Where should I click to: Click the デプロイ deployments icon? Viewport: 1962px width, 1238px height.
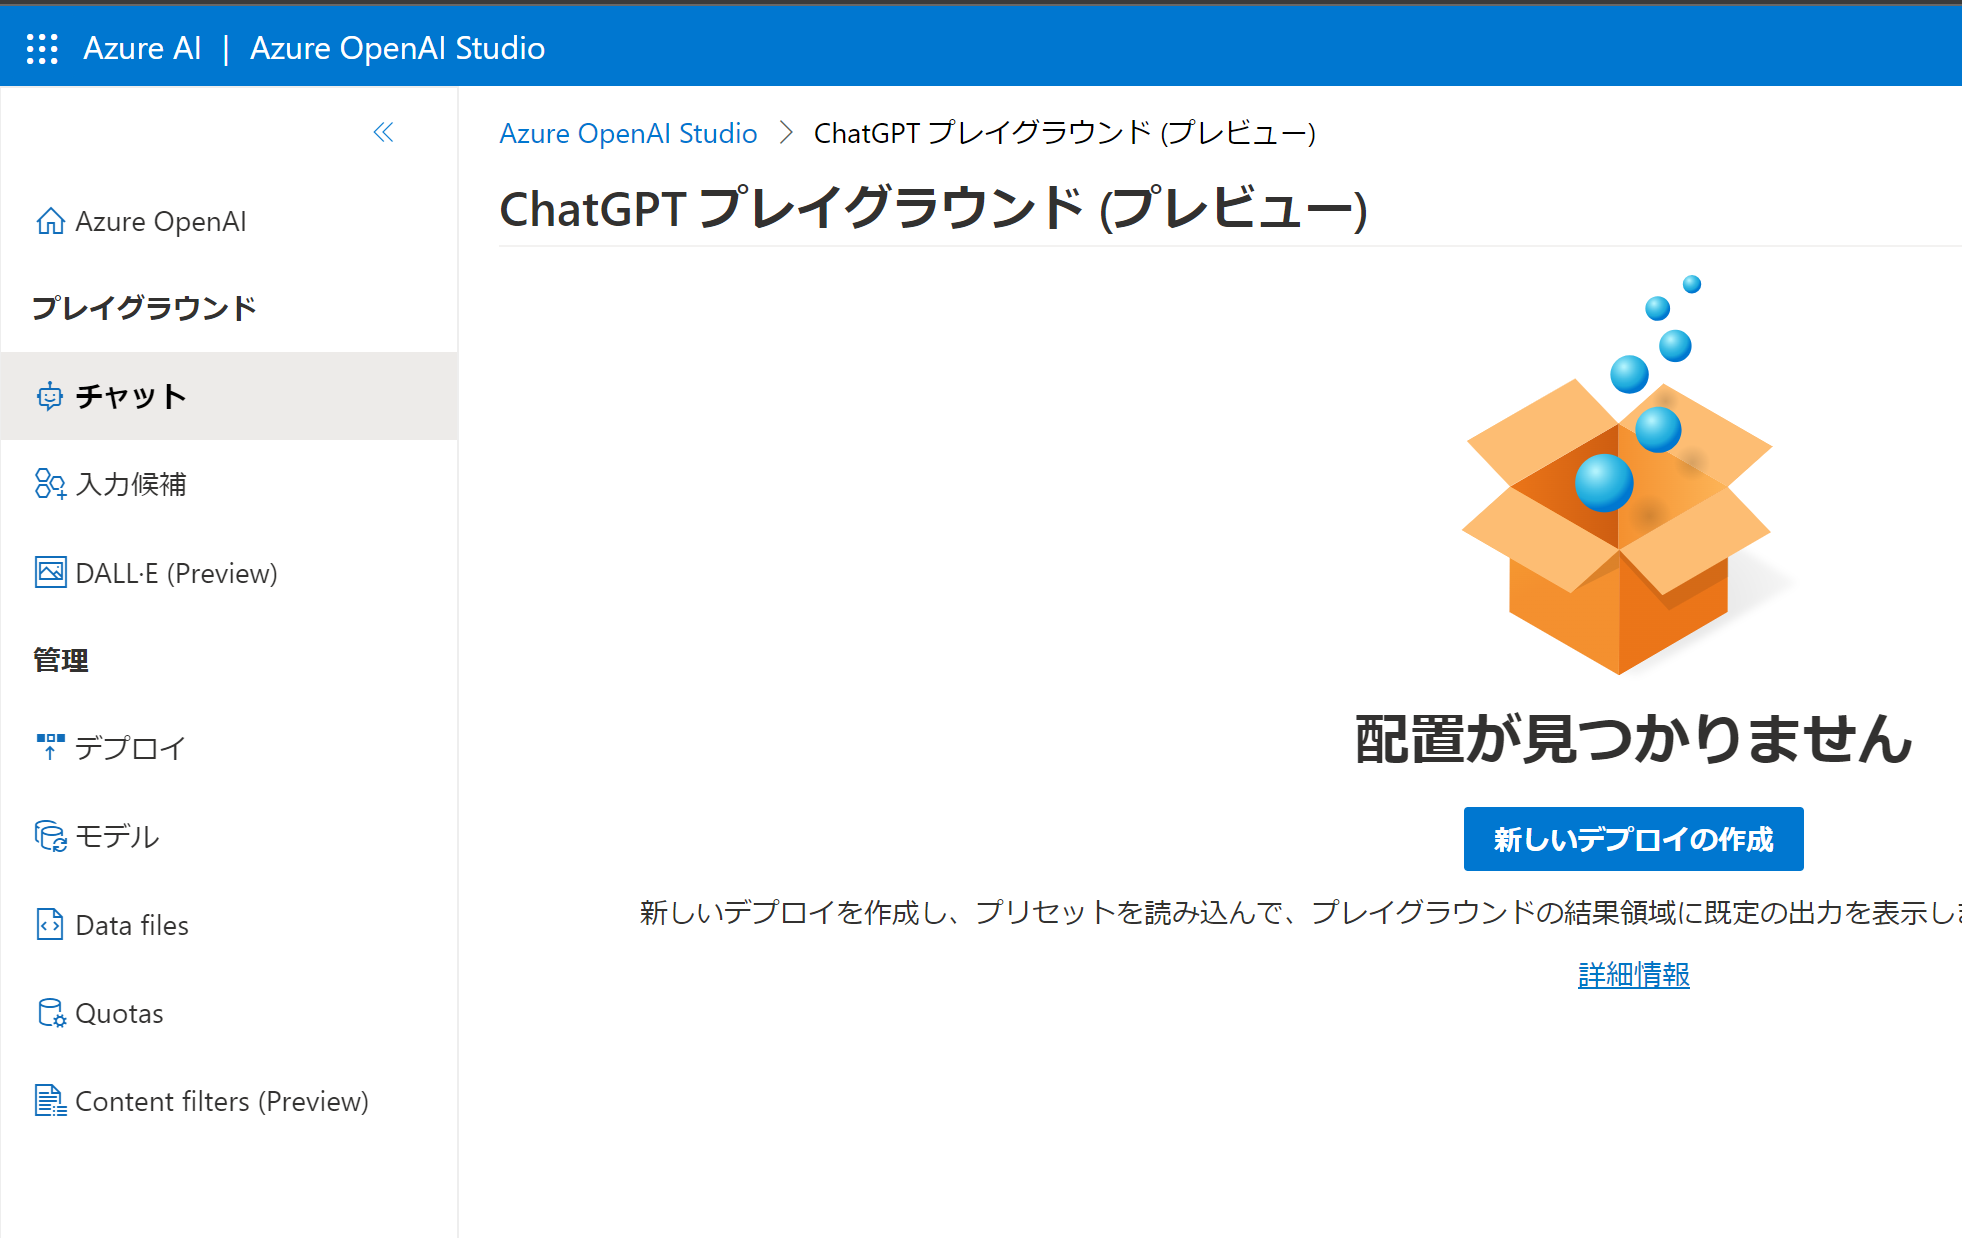[50, 747]
